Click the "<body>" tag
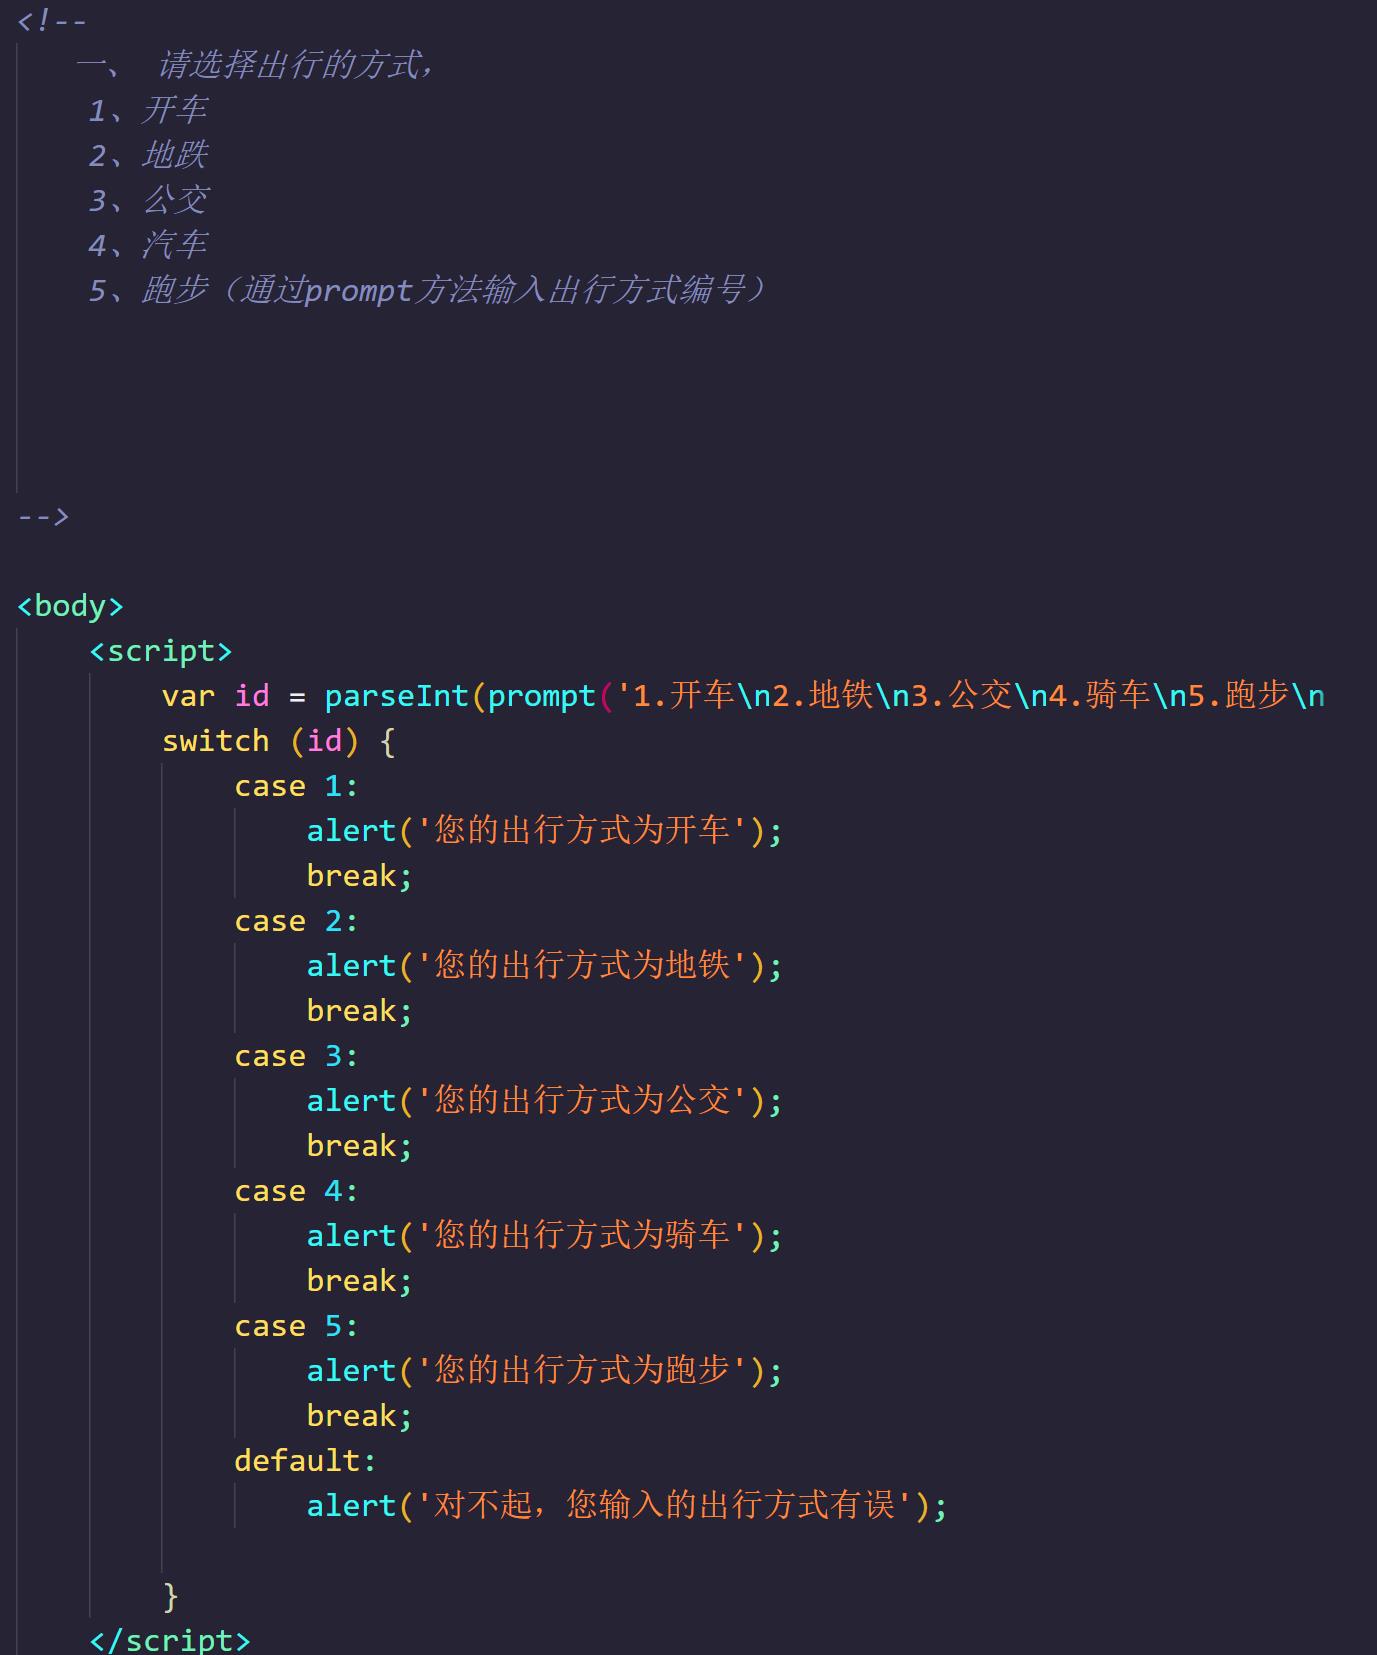Screen dimensions: 1377x1655 [x=70, y=606]
